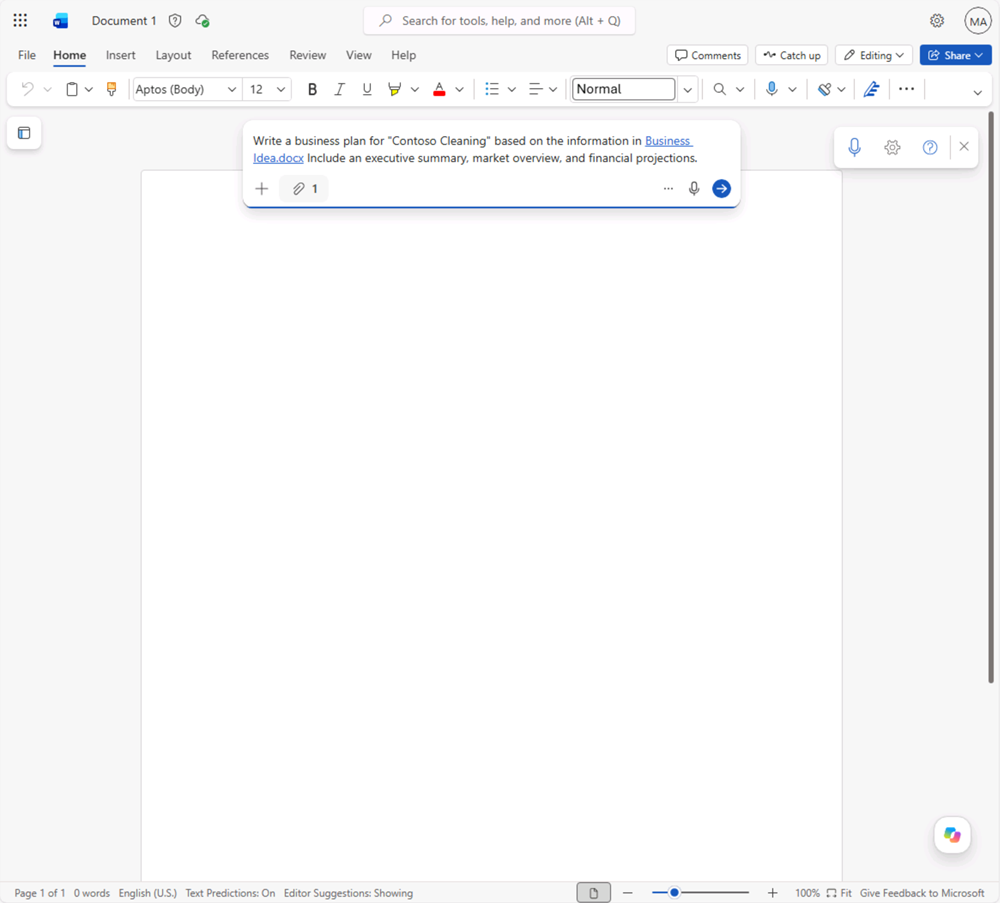Viewport: 1000px width, 903px height.
Task: Close the dictation toolbar
Action: (x=964, y=147)
